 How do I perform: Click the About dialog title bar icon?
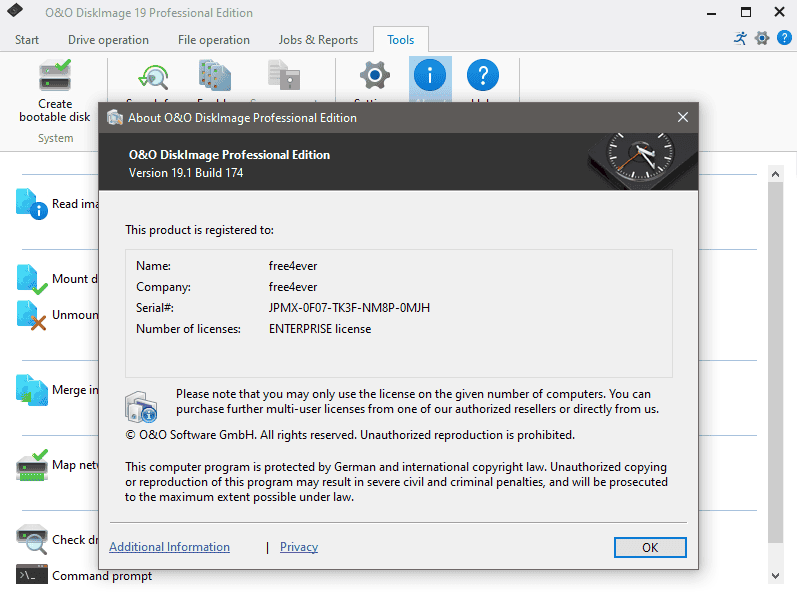pos(115,117)
